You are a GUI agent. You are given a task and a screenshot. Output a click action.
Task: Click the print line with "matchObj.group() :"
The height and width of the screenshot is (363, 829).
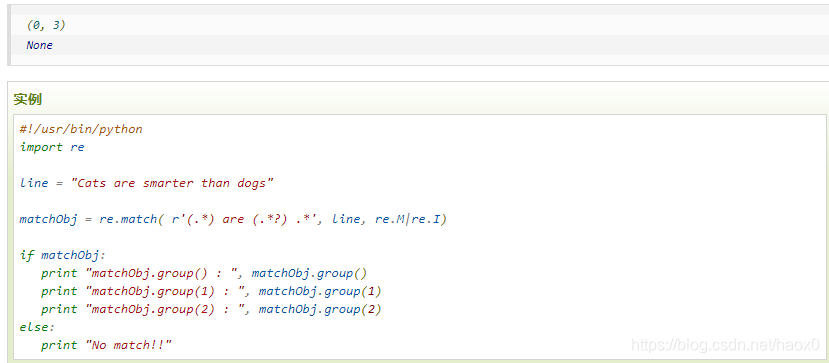pyautogui.click(x=204, y=274)
